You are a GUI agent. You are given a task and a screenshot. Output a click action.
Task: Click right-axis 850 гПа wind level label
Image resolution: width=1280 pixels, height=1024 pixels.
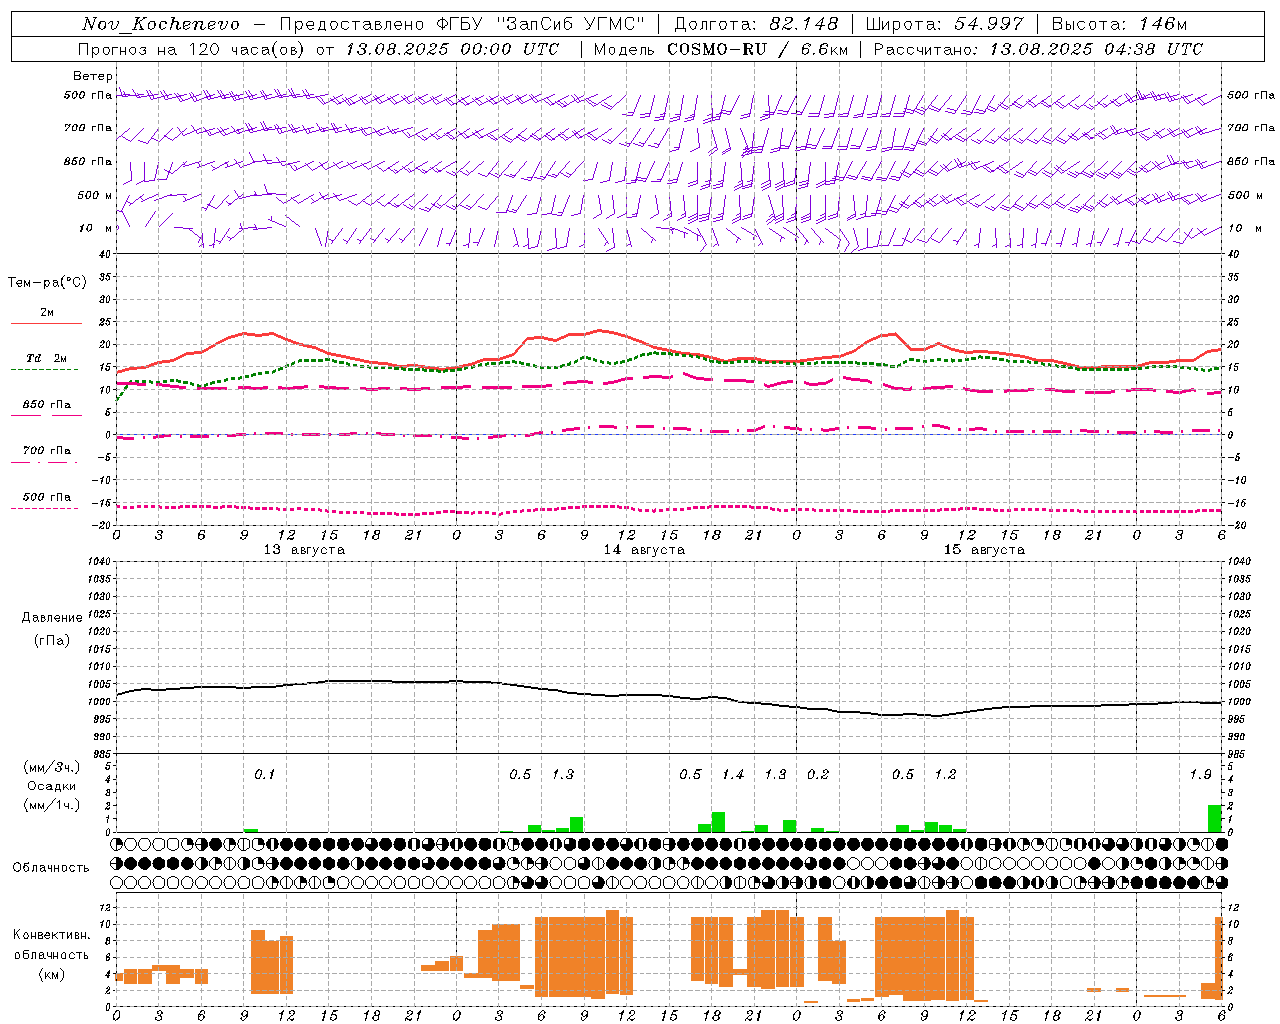[1251, 161]
